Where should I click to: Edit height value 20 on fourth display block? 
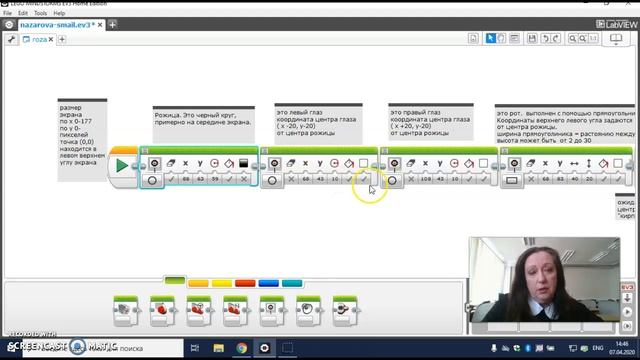[589, 179]
